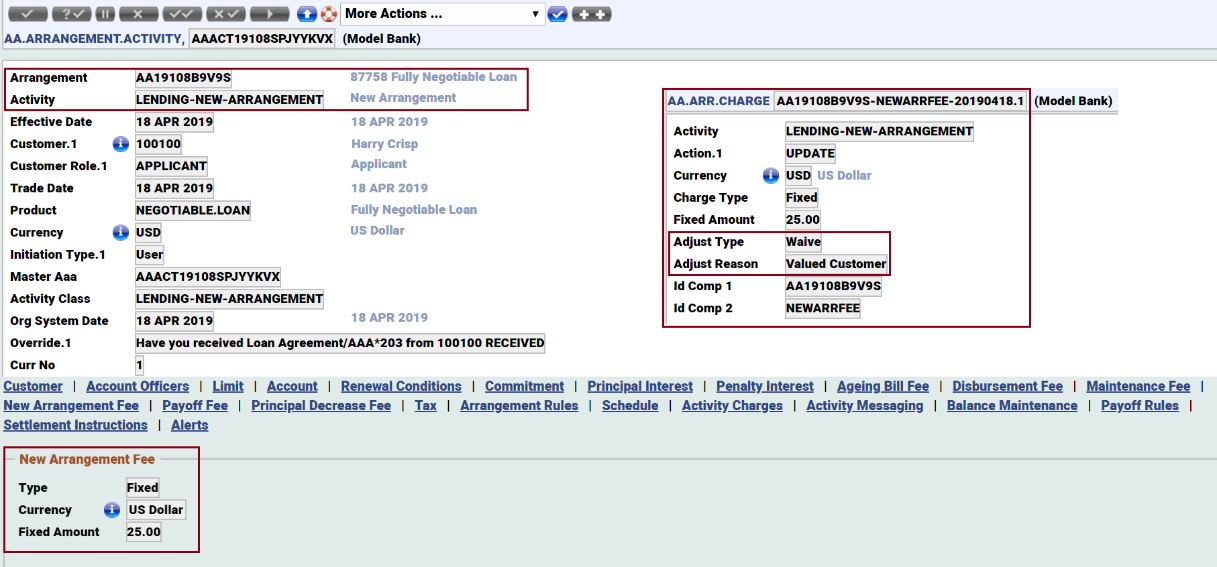The height and width of the screenshot is (567, 1217).
Task: Click the Adjust Reason Valued Customer field
Action: (836, 264)
